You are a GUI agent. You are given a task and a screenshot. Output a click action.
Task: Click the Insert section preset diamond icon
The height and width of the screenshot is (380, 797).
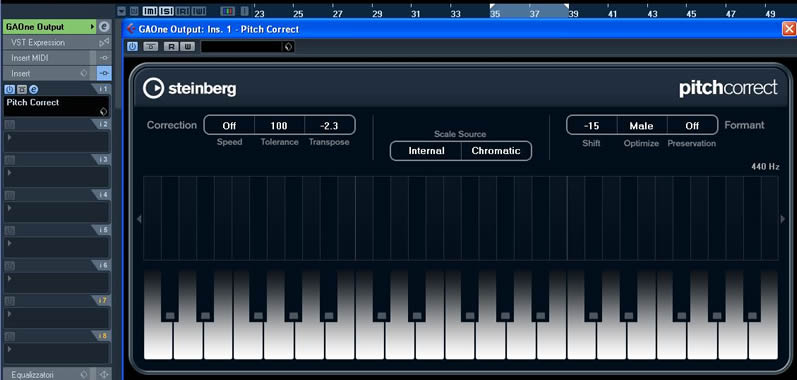[84, 73]
